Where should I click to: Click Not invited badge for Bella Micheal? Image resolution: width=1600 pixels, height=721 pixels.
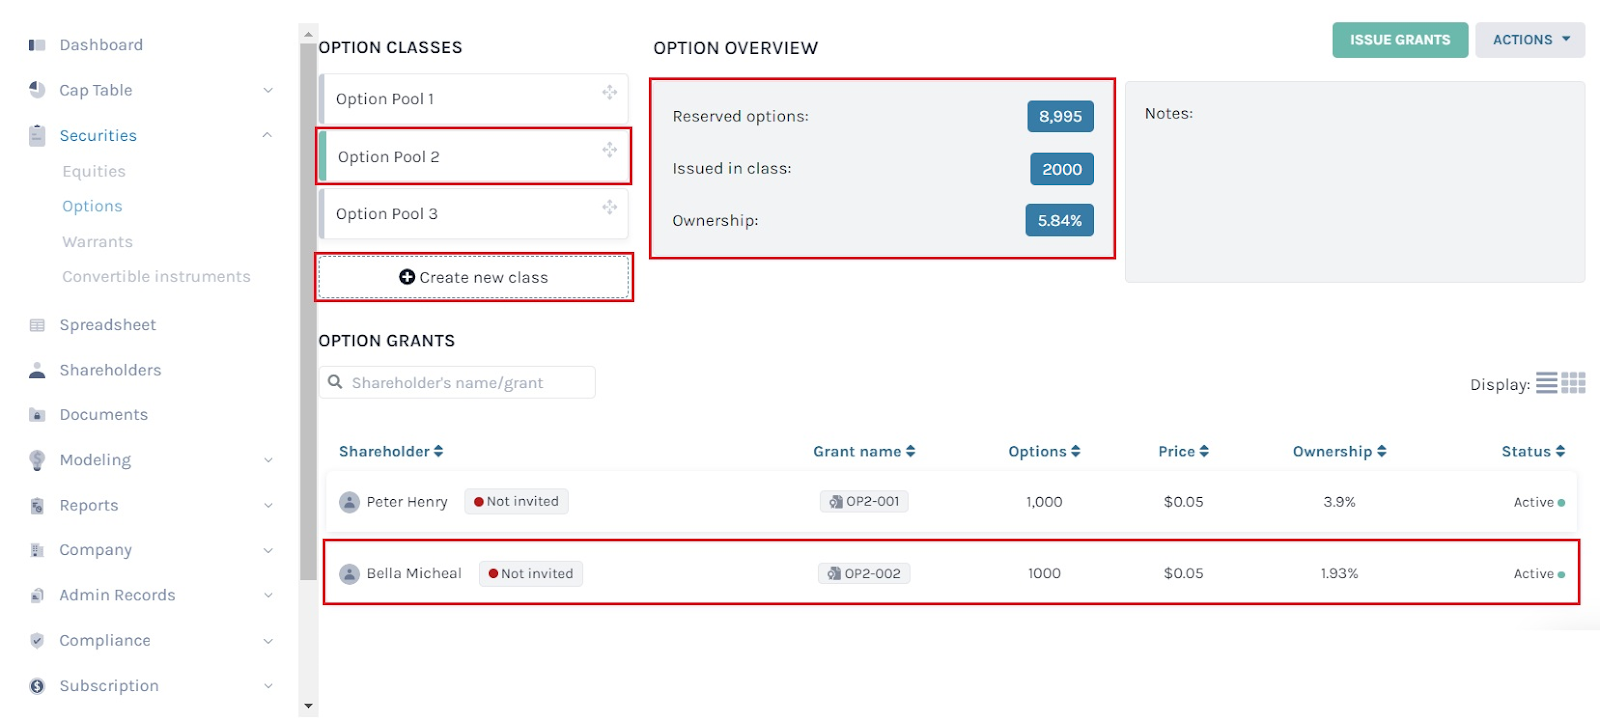click(531, 574)
